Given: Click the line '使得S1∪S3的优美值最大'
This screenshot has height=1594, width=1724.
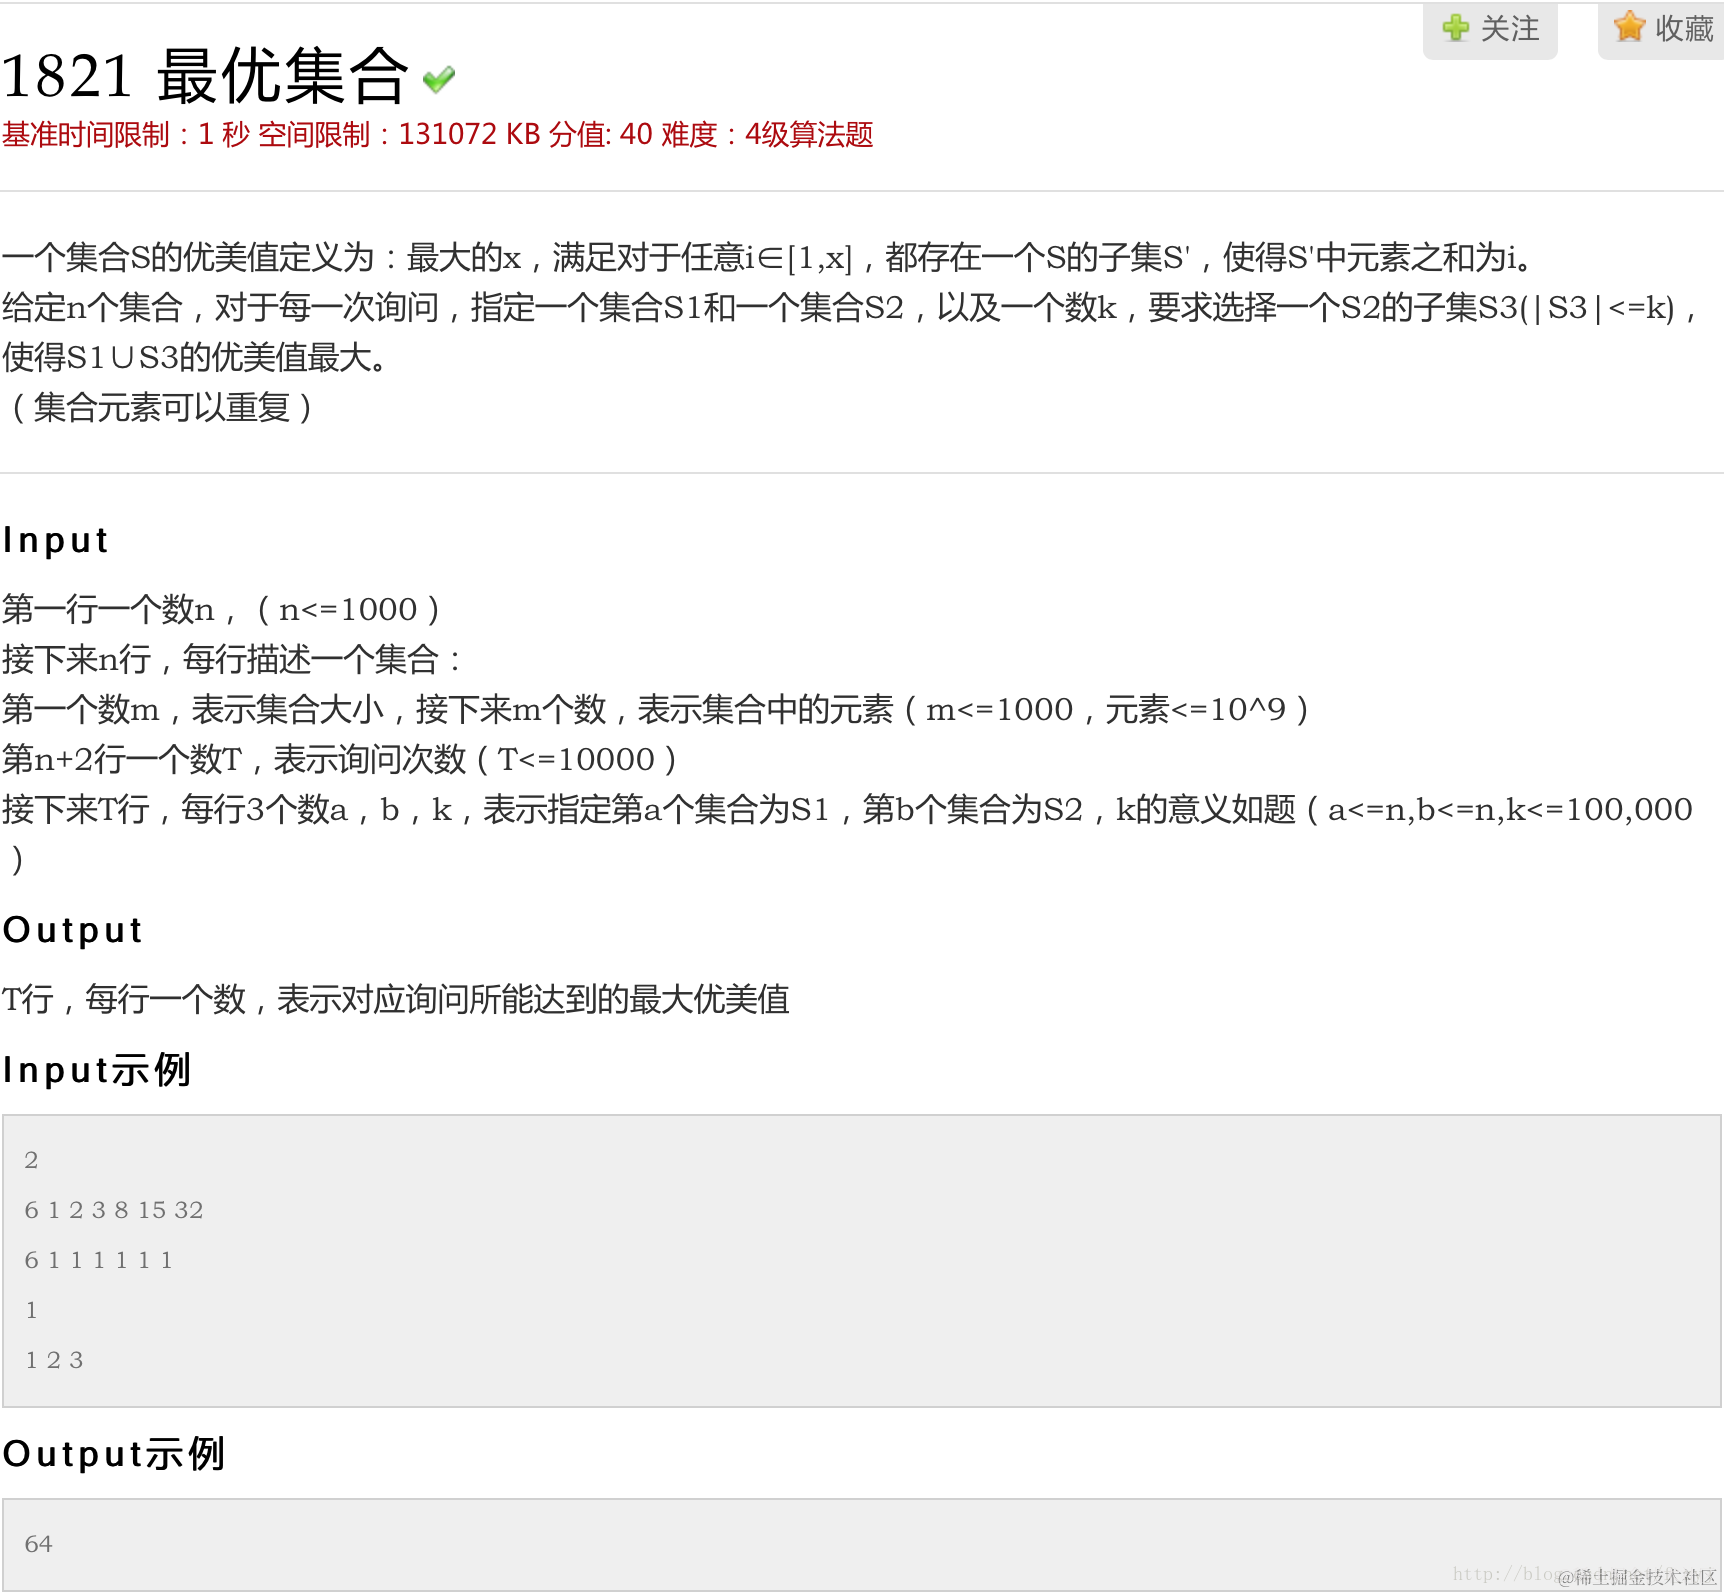Looking at the screenshot, I should click(195, 357).
